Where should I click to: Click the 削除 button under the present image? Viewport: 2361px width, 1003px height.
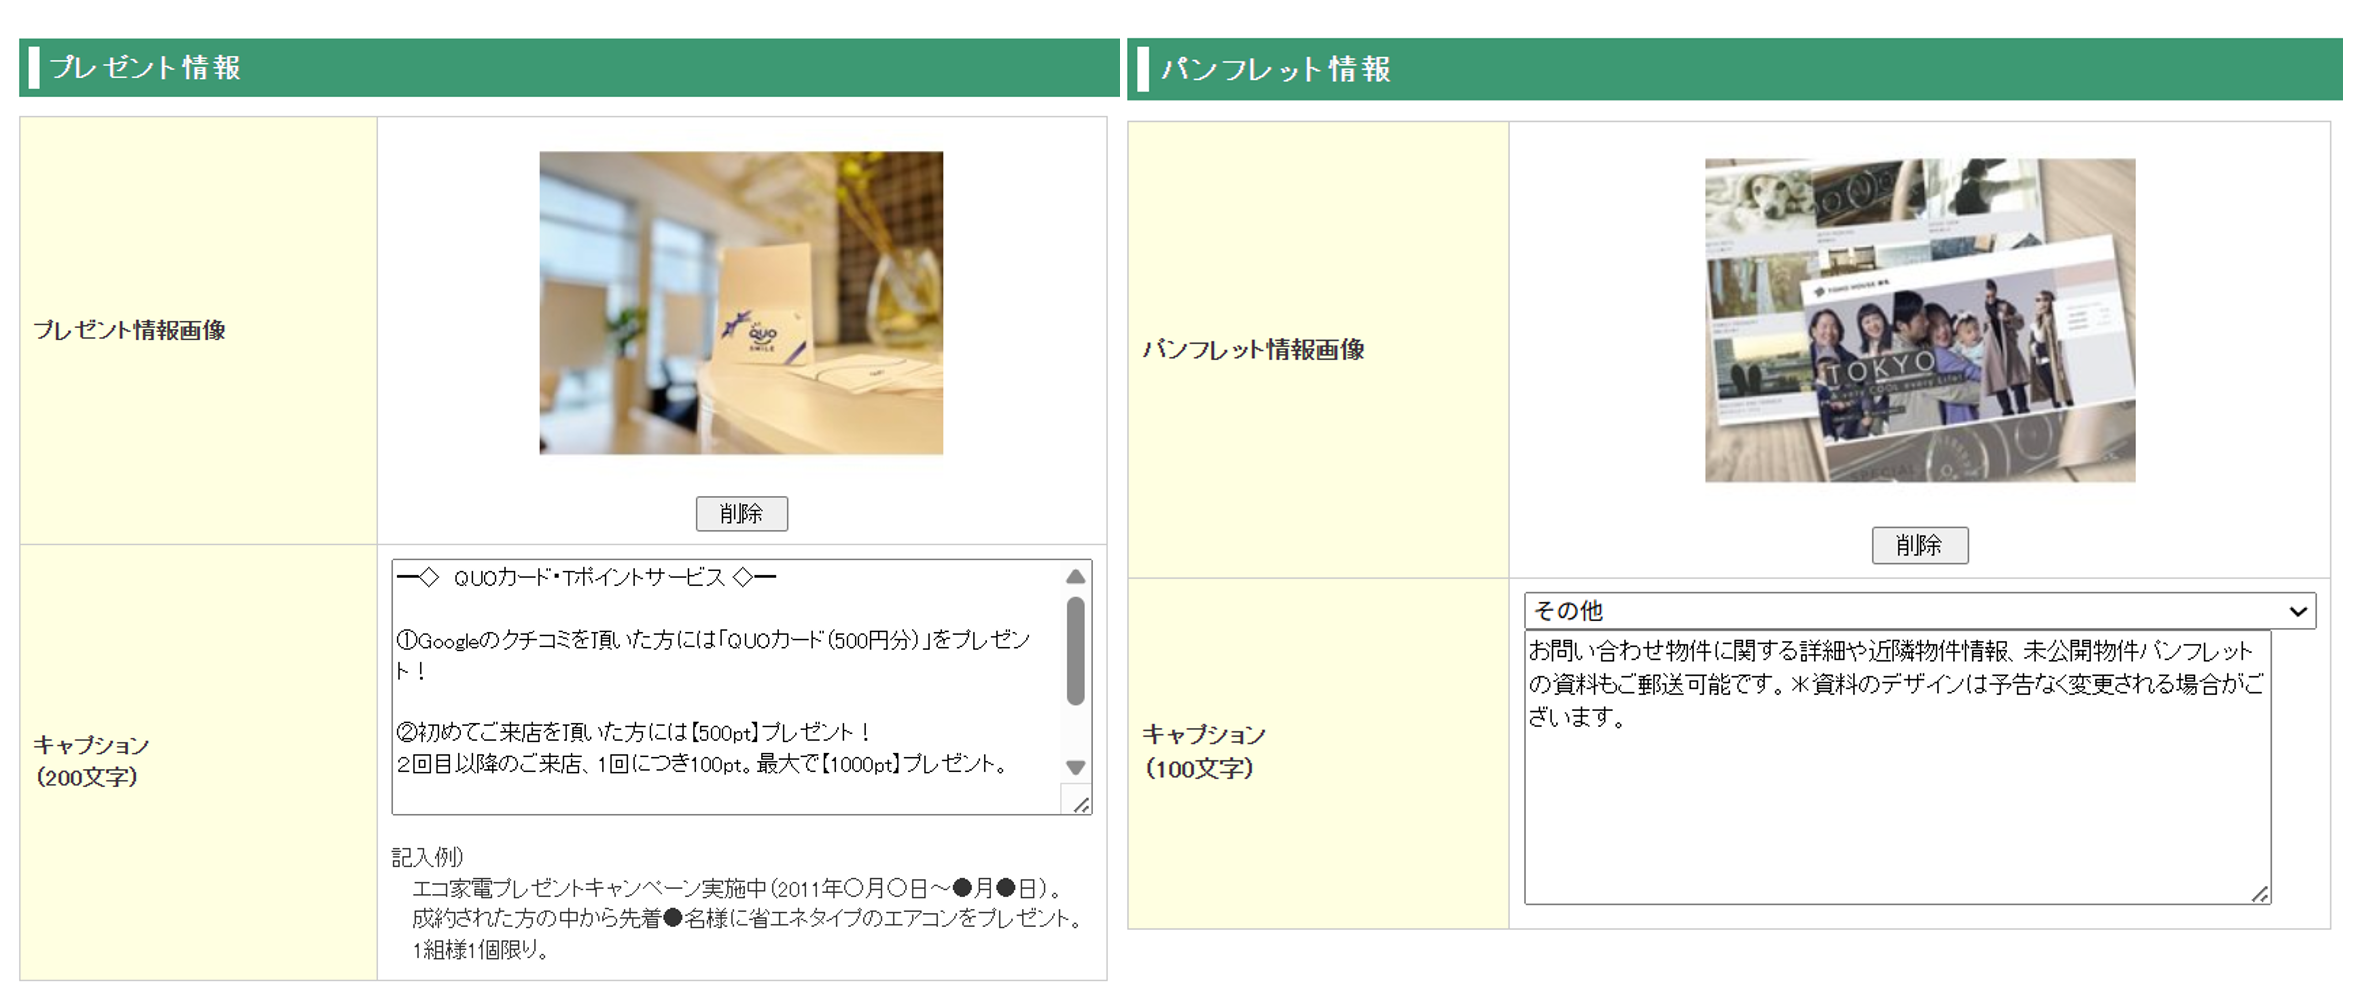(x=741, y=514)
